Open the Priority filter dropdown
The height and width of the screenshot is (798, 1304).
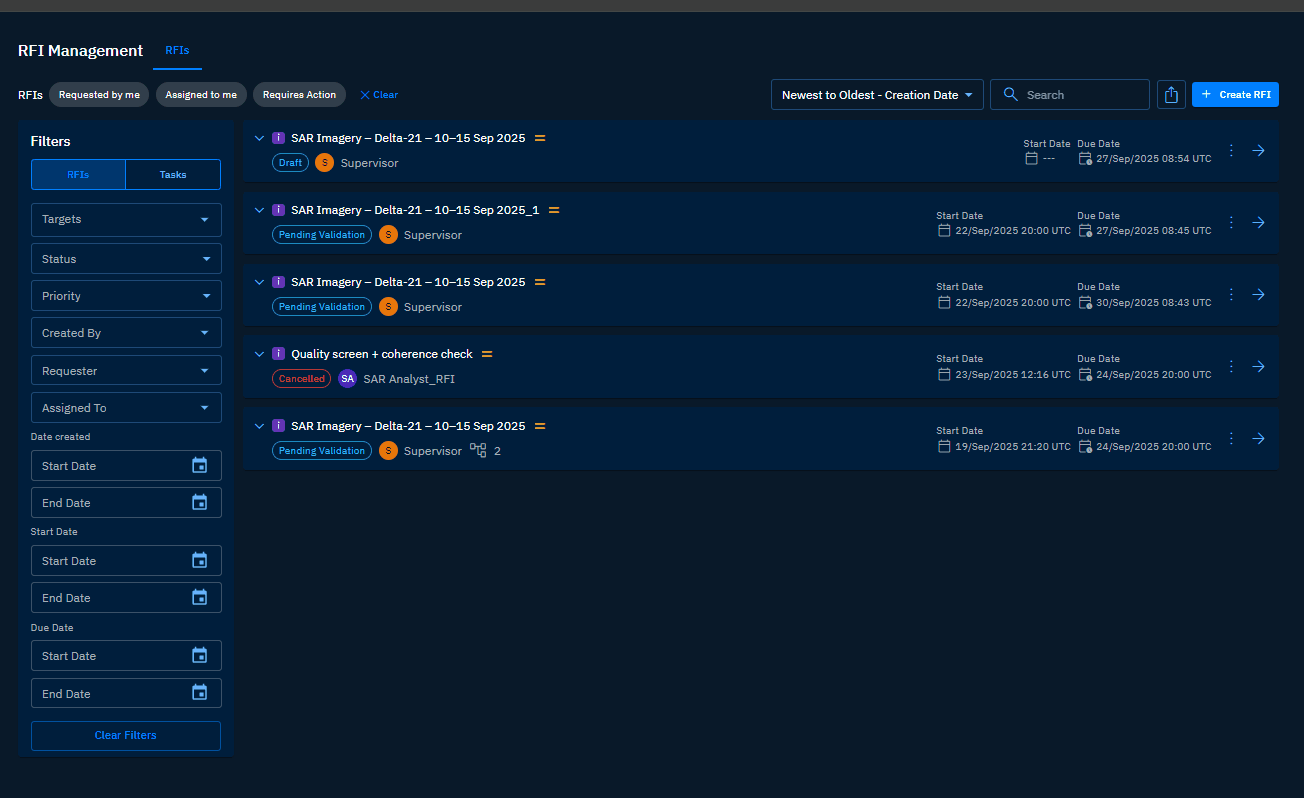pos(126,296)
